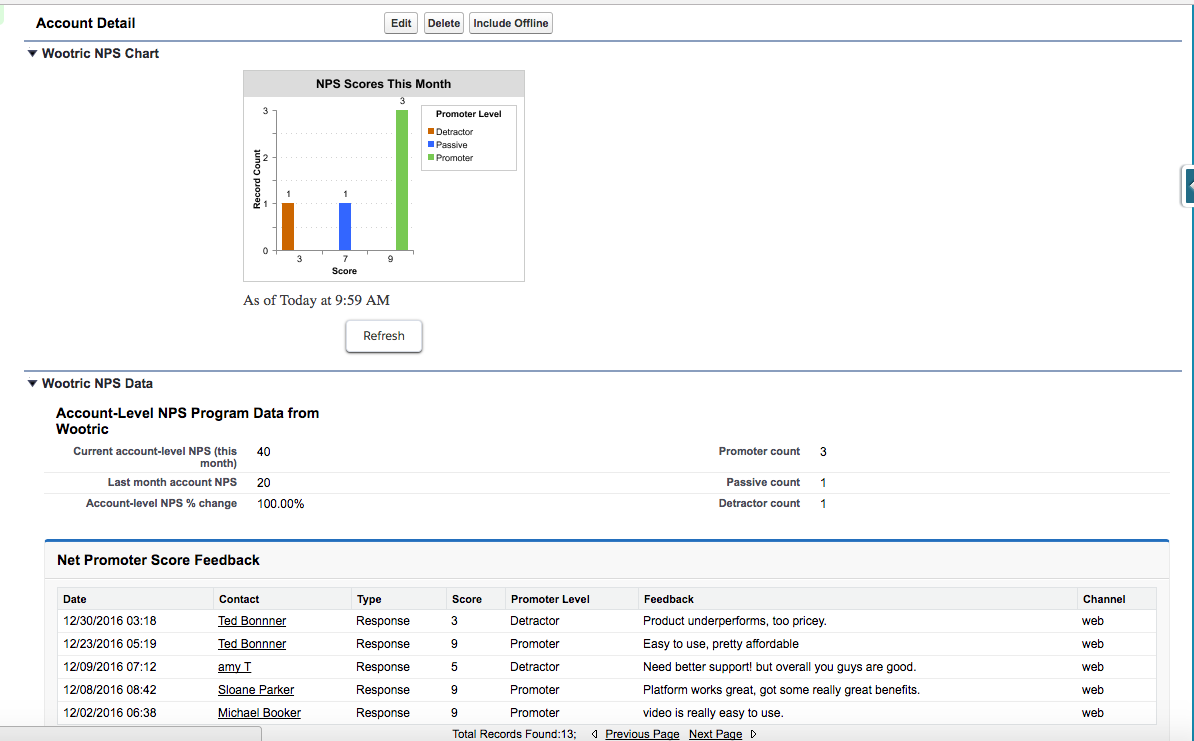Click score 5 in amy T row
Screen dimensions: 1194x741
click(454, 666)
